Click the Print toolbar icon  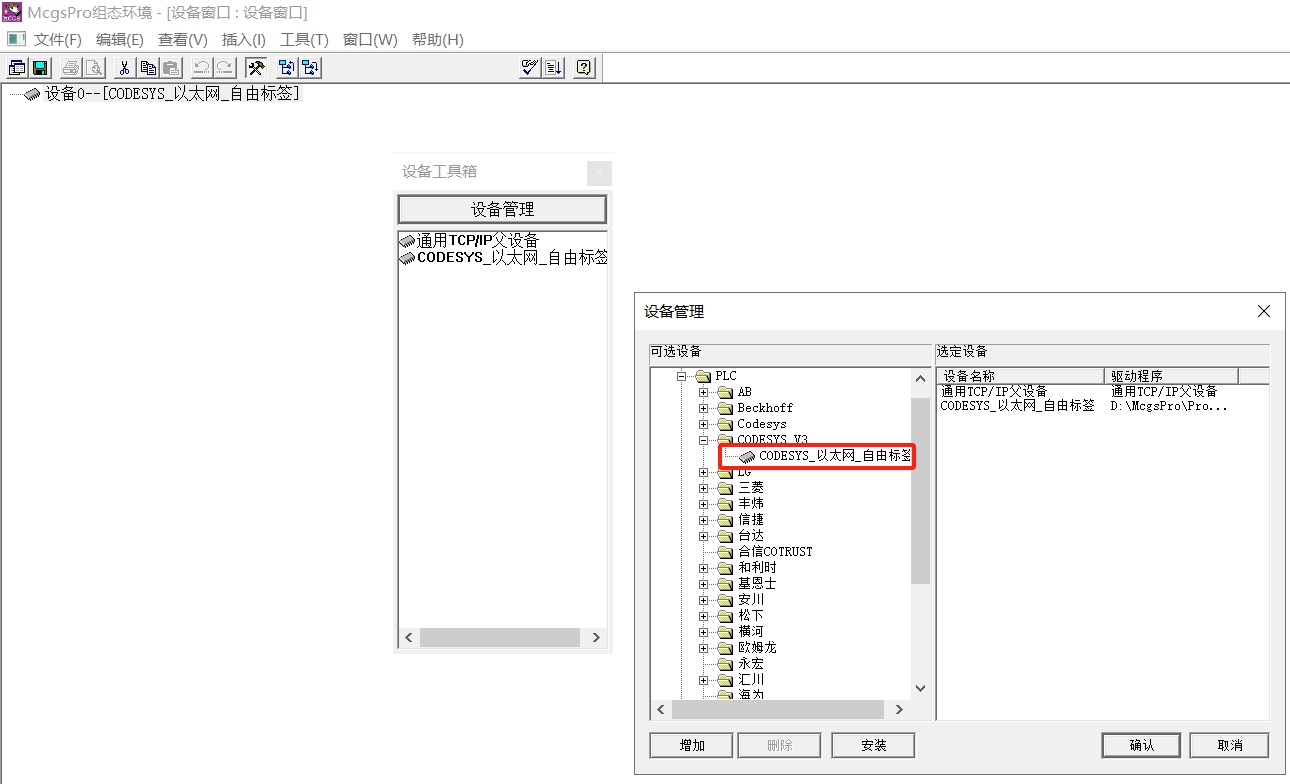[71, 68]
